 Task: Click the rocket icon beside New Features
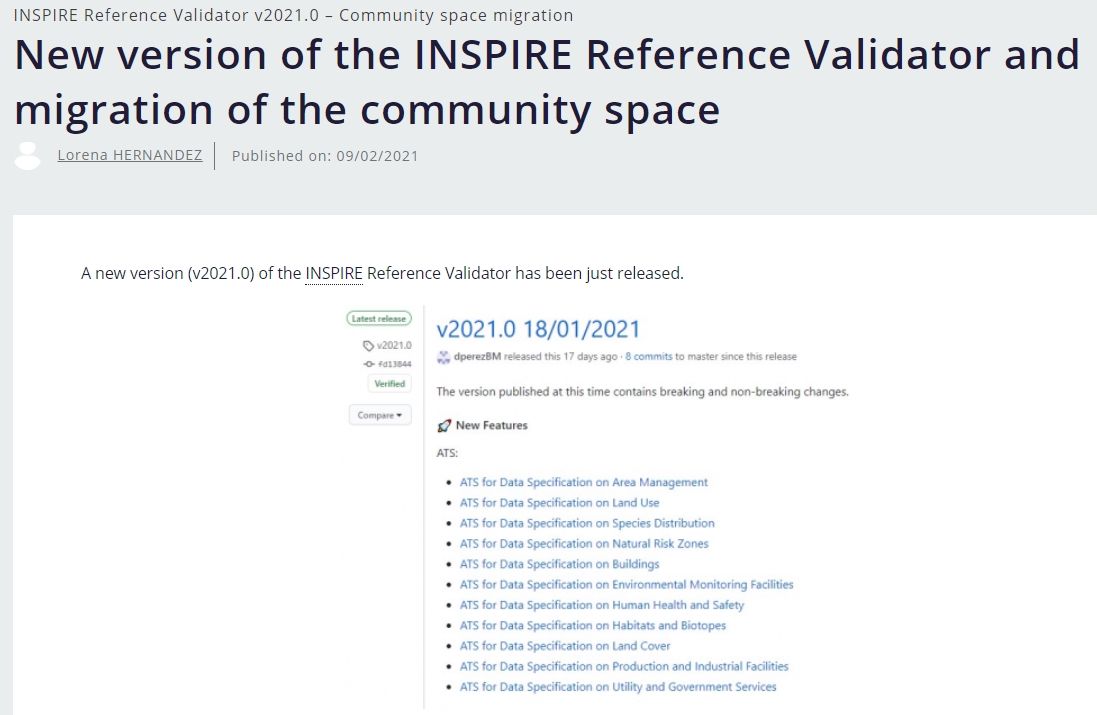click(x=444, y=426)
